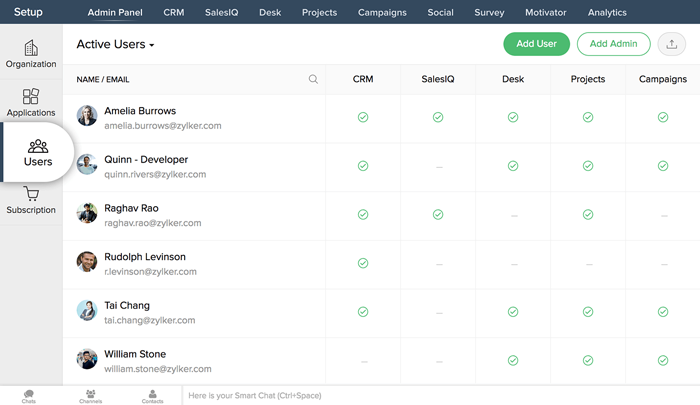Open the Organization section in sidebar
700x405 pixels.
31,54
